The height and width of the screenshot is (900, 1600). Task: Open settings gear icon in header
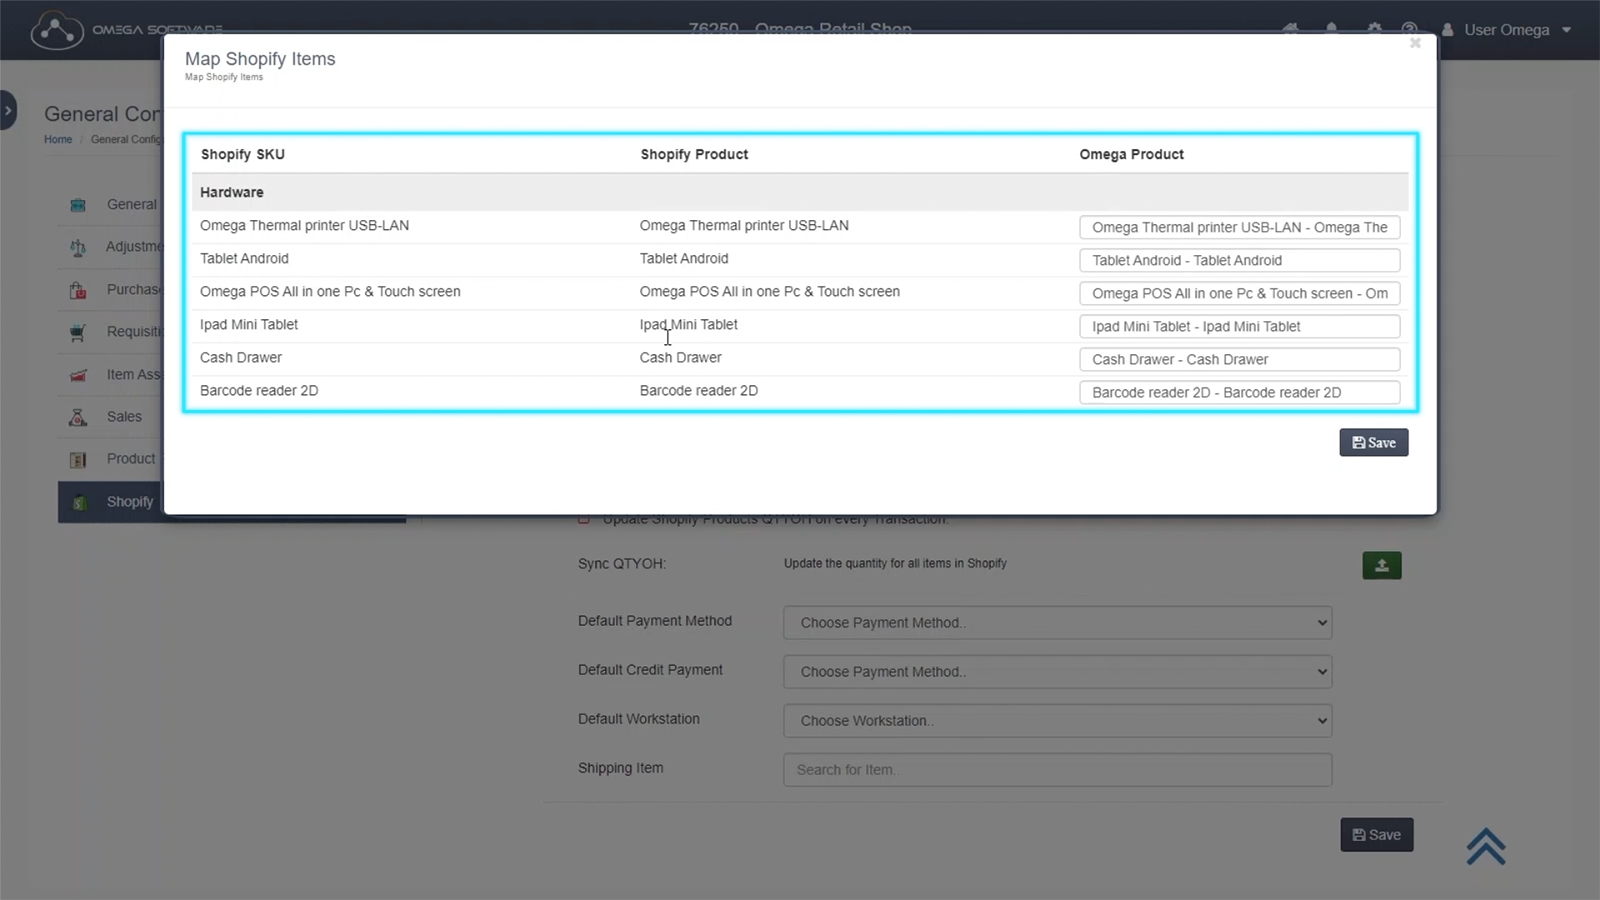coord(1374,29)
